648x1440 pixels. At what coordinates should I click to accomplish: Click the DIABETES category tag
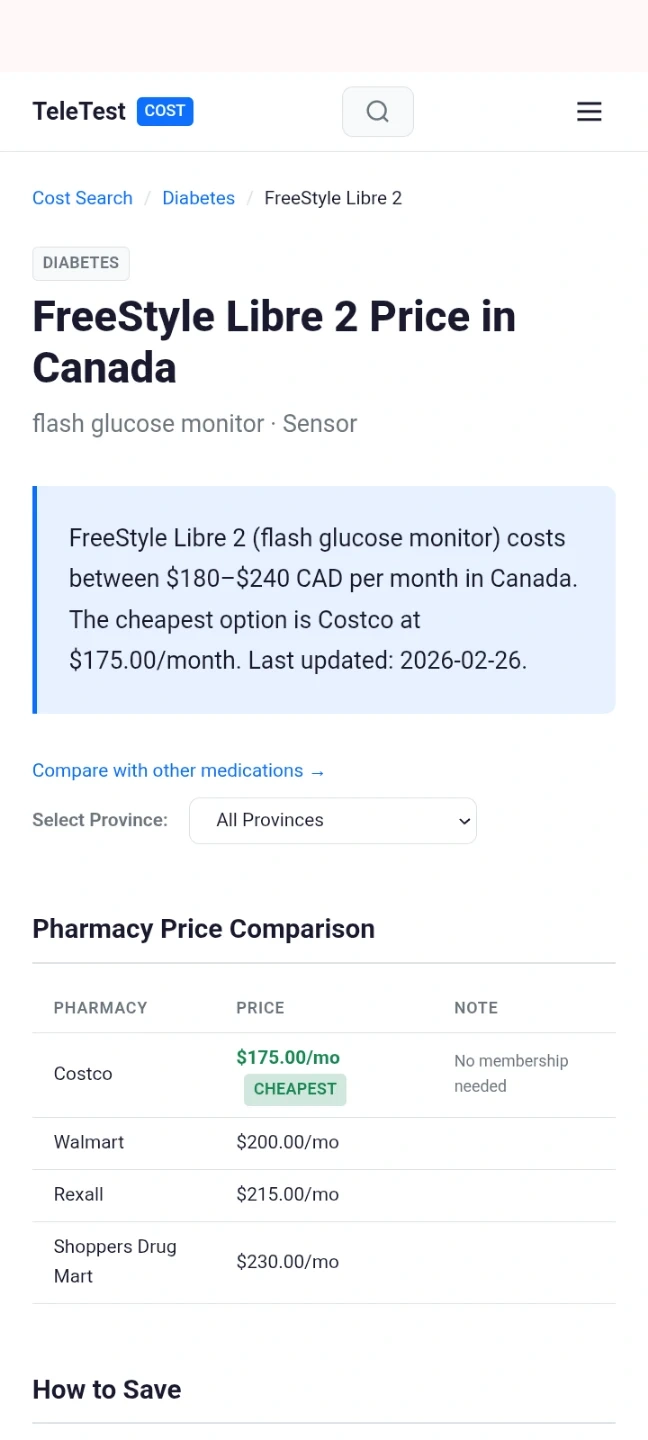pyautogui.click(x=81, y=263)
